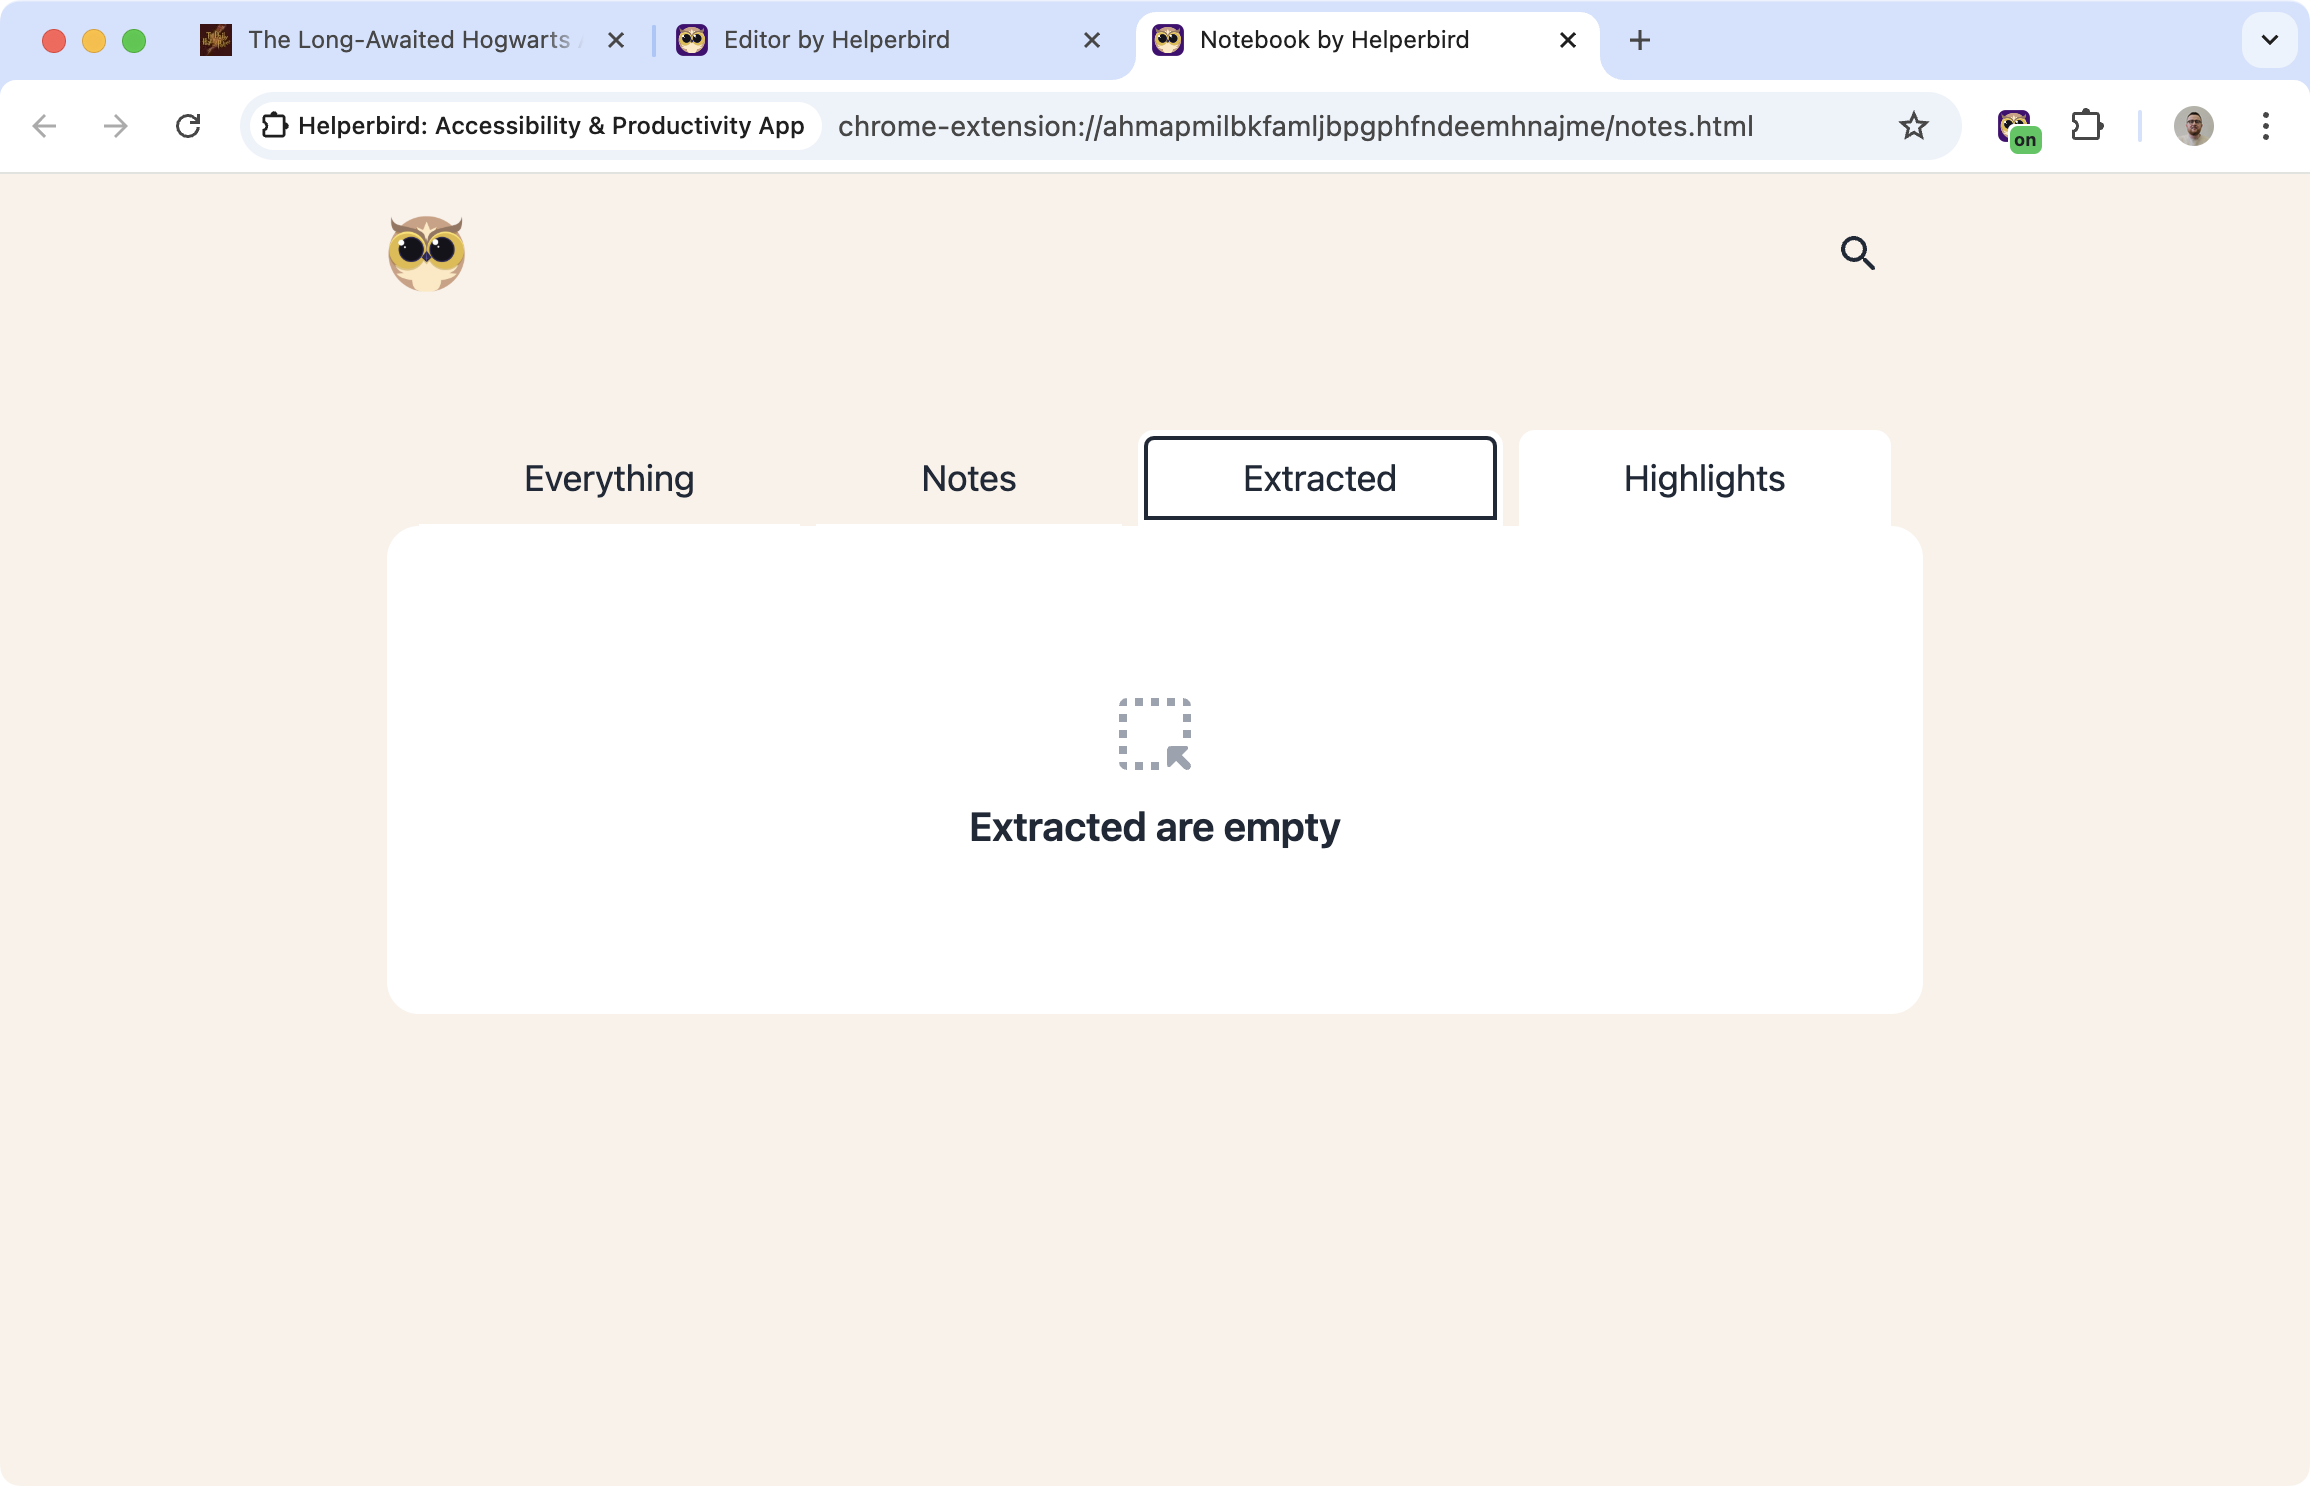The width and height of the screenshot is (2310, 1486).
Task: Select the Notes tab
Action: (x=968, y=478)
